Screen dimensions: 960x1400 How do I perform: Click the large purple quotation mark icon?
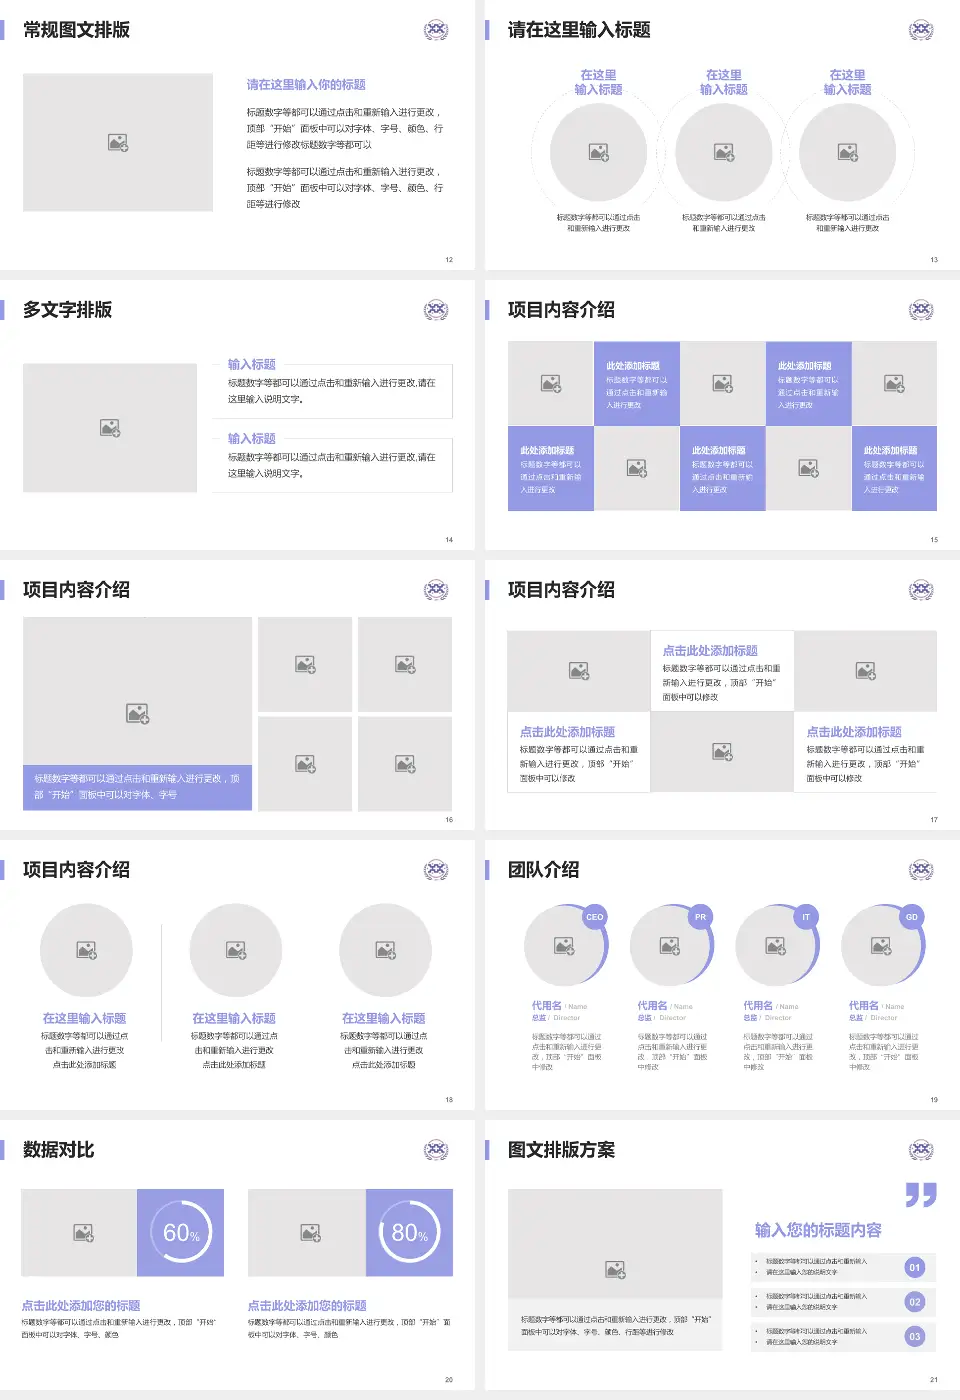click(920, 1194)
